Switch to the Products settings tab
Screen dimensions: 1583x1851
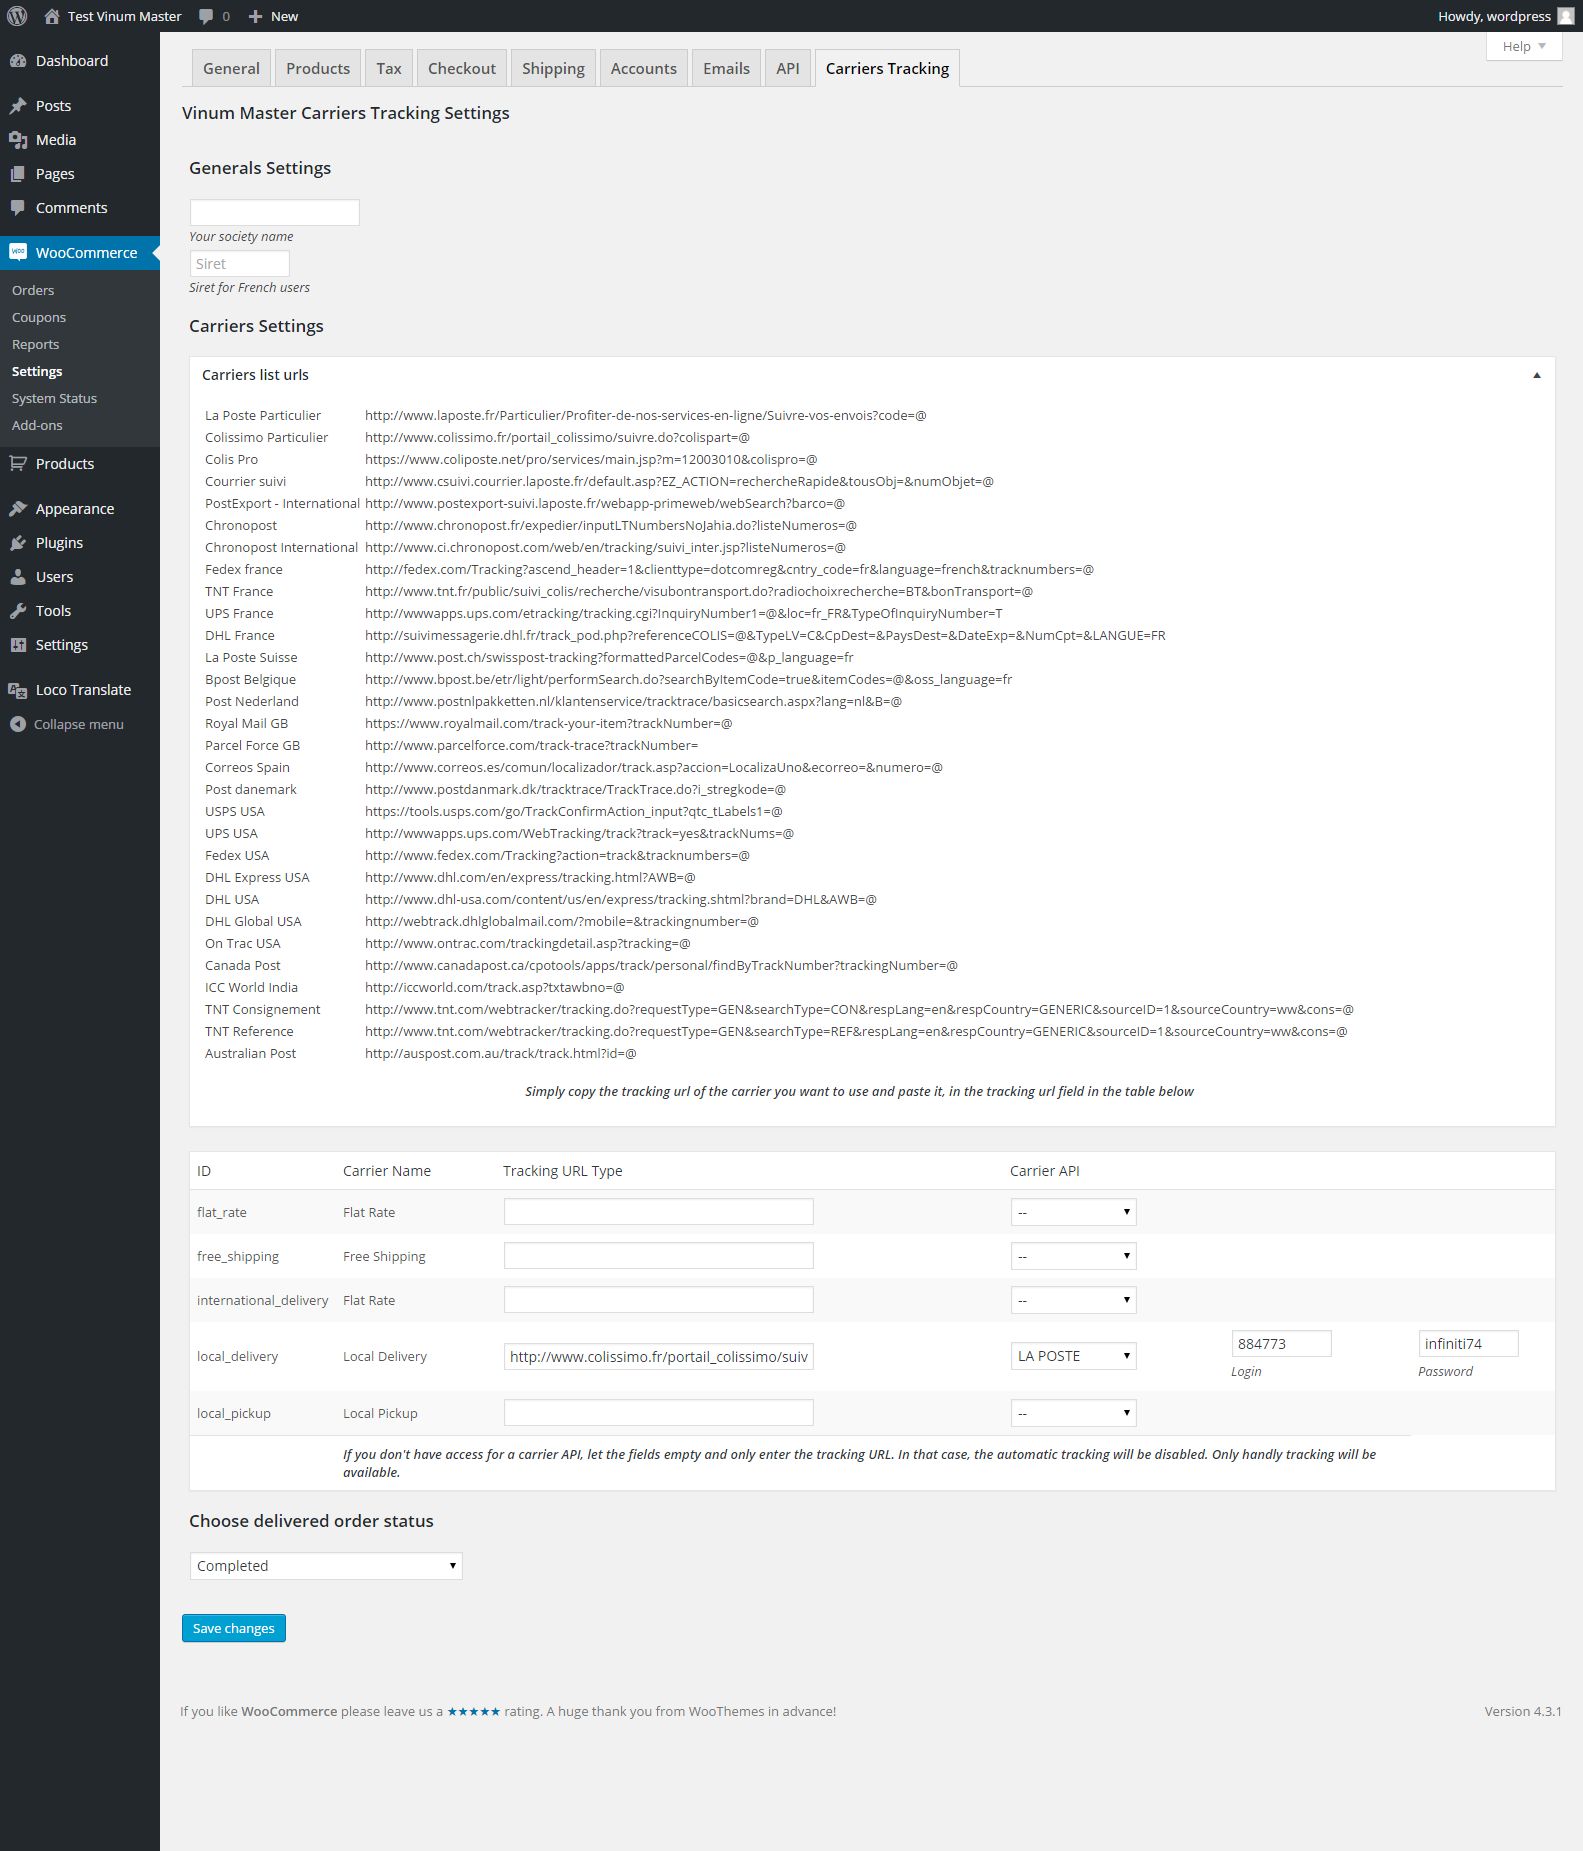coord(318,68)
